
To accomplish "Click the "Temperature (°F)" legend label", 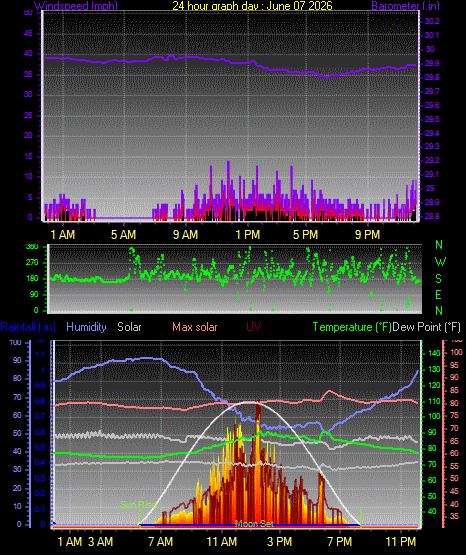I will [352, 327].
